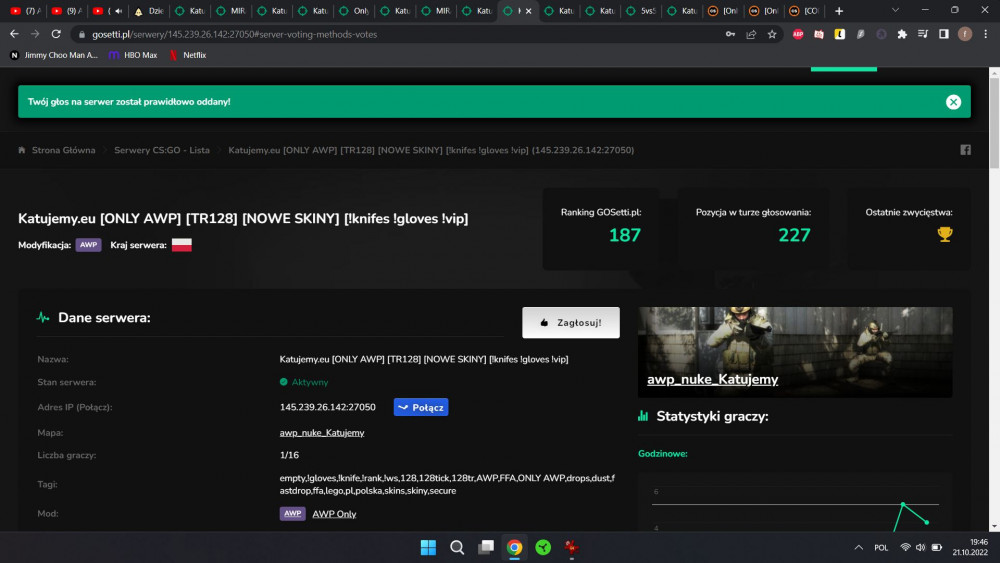Image resolution: width=1000 pixels, height=563 pixels.
Task: Click the POL language indicator
Action: point(881,548)
